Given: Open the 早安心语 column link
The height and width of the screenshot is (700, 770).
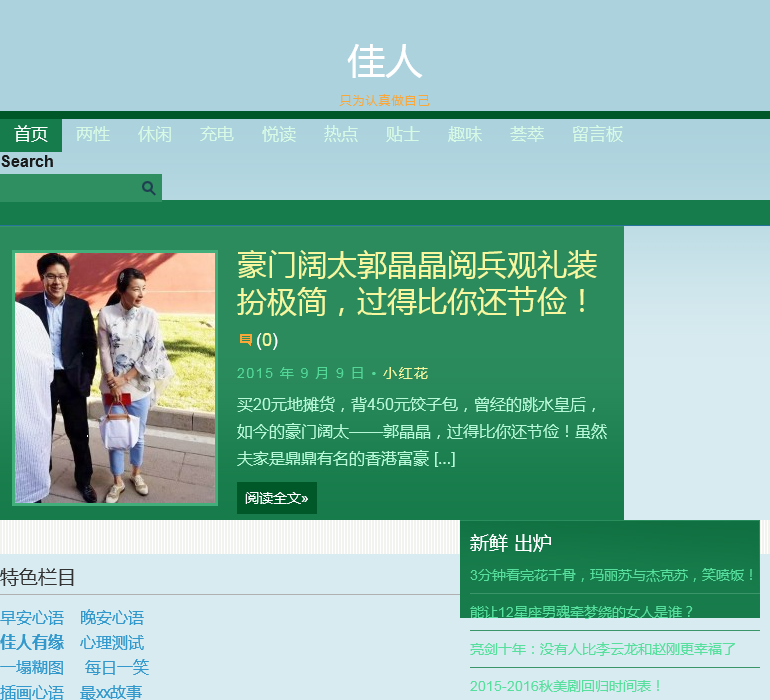Looking at the screenshot, I should click(32, 617).
